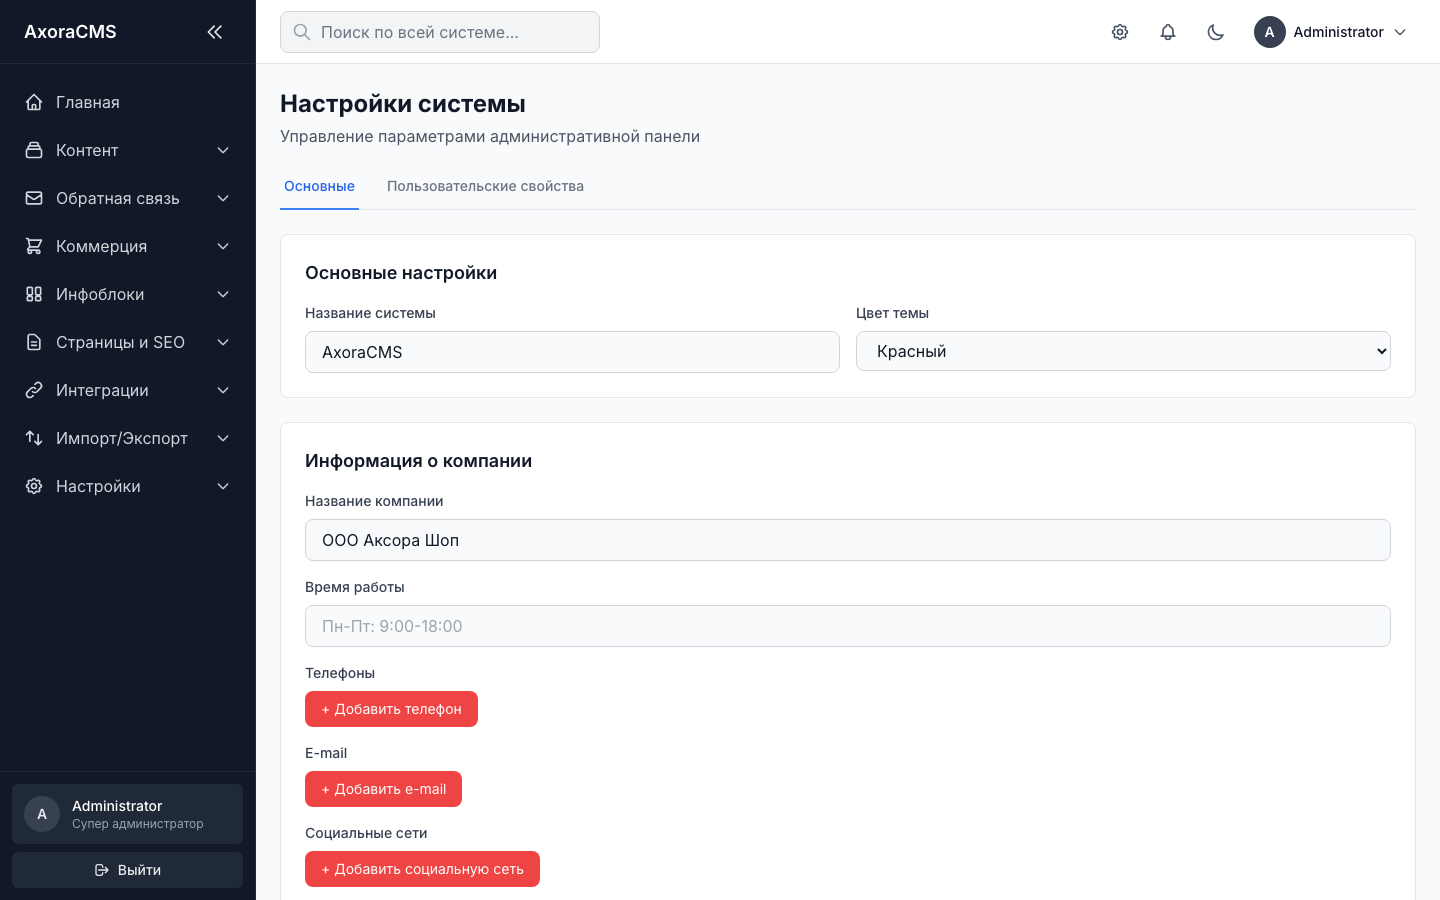Click the Выйти logout button
1440x900 pixels.
click(127, 870)
